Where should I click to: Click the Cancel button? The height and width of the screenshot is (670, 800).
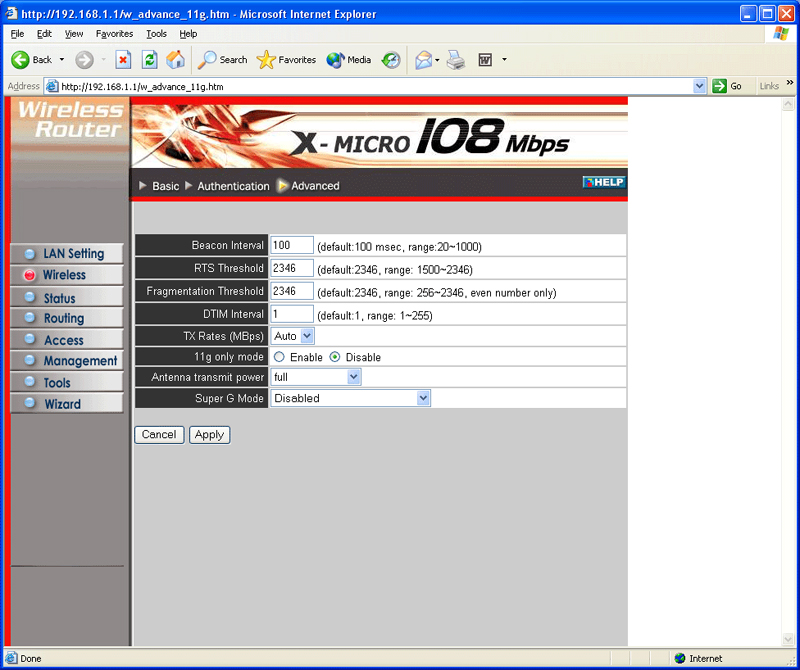(159, 435)
